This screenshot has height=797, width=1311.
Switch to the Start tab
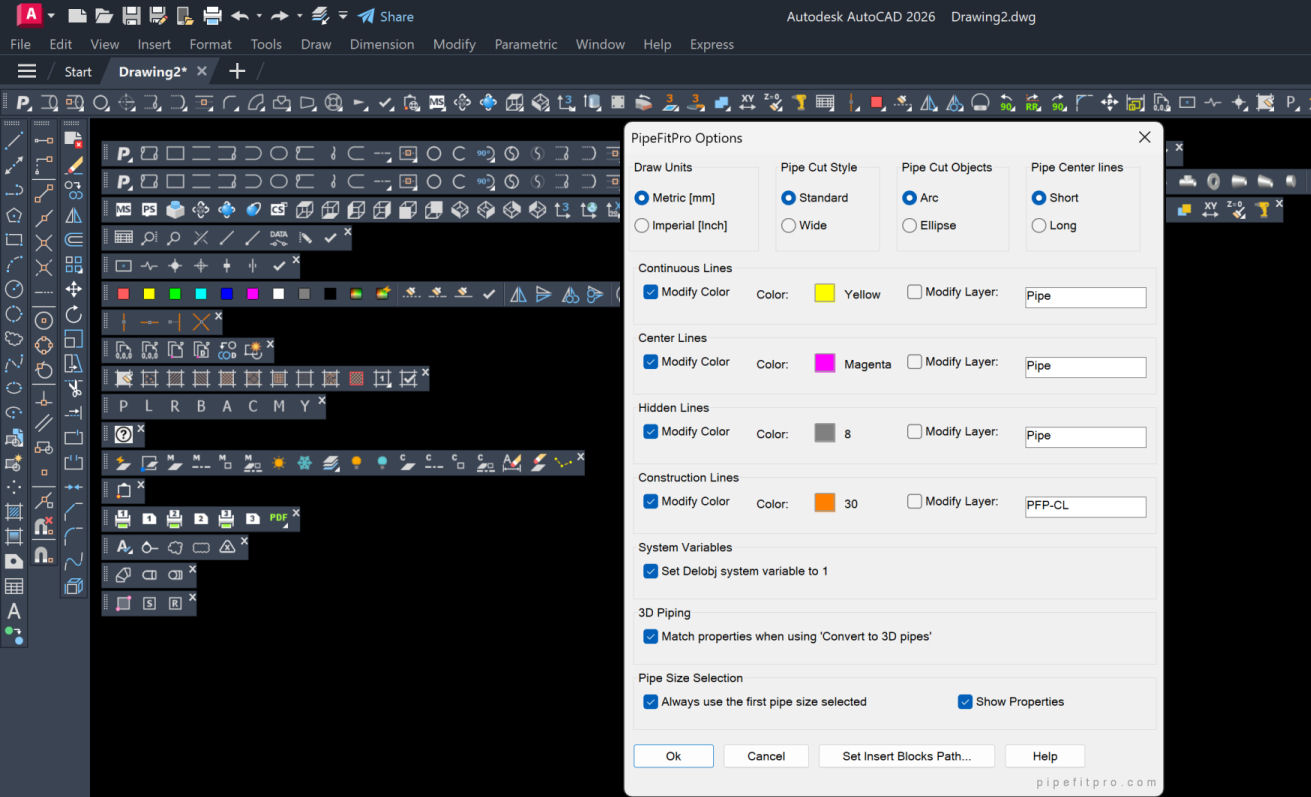tap(78, 72)
